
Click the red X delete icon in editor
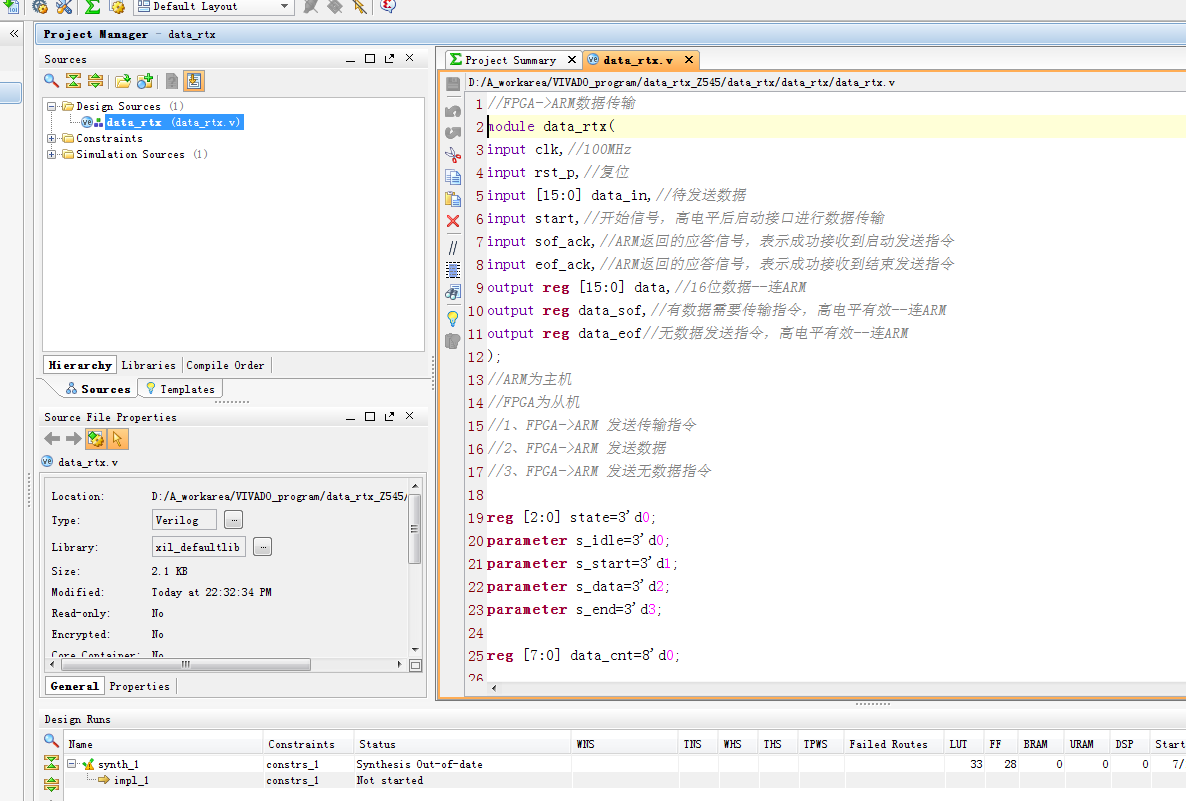(x=453, y=221)
